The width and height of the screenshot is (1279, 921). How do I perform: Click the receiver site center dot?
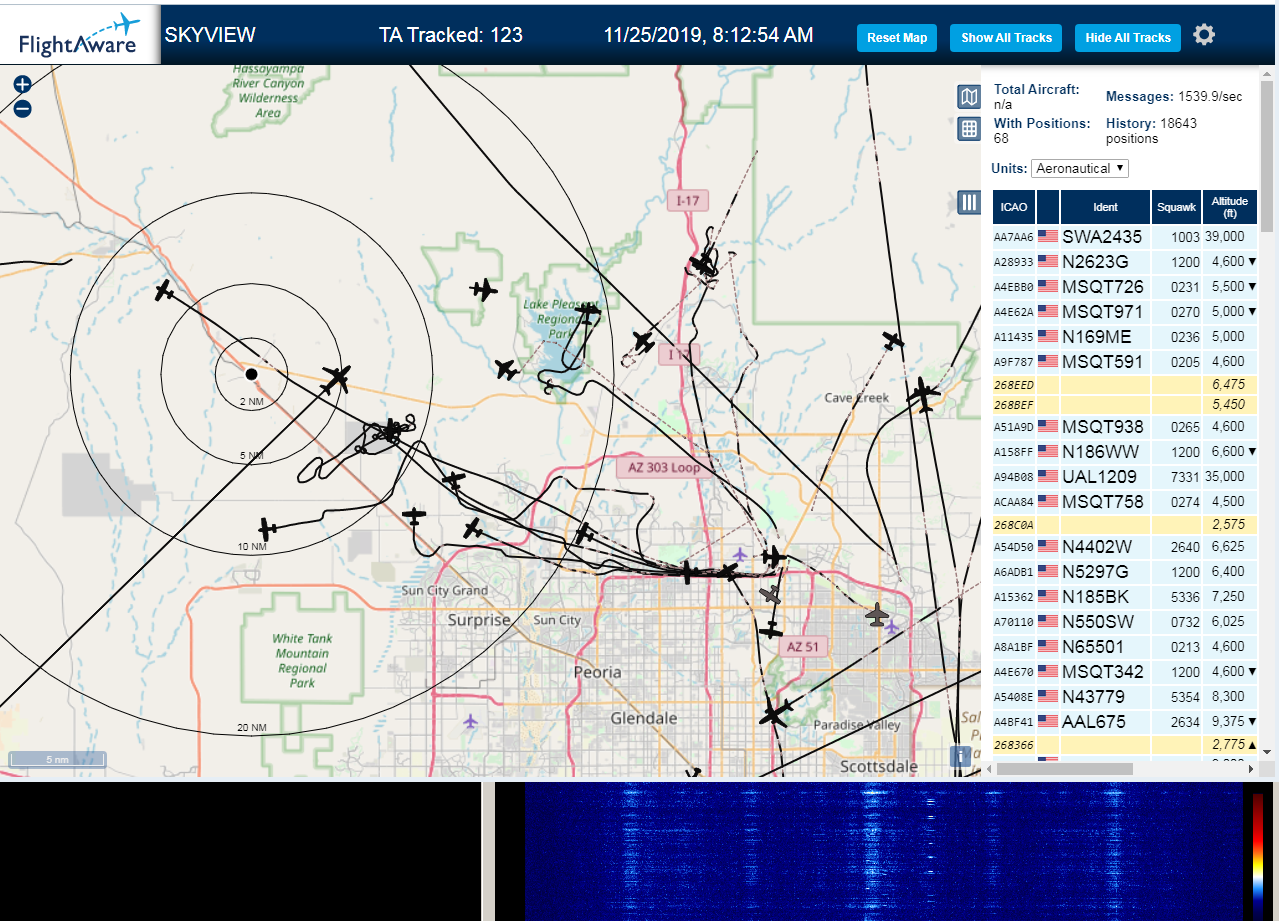251,374
